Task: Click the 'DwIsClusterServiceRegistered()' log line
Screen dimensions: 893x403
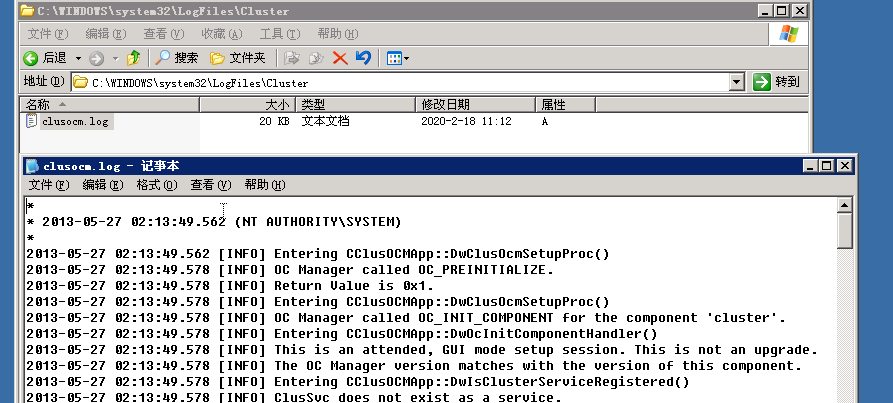Action: pos(358,381)
